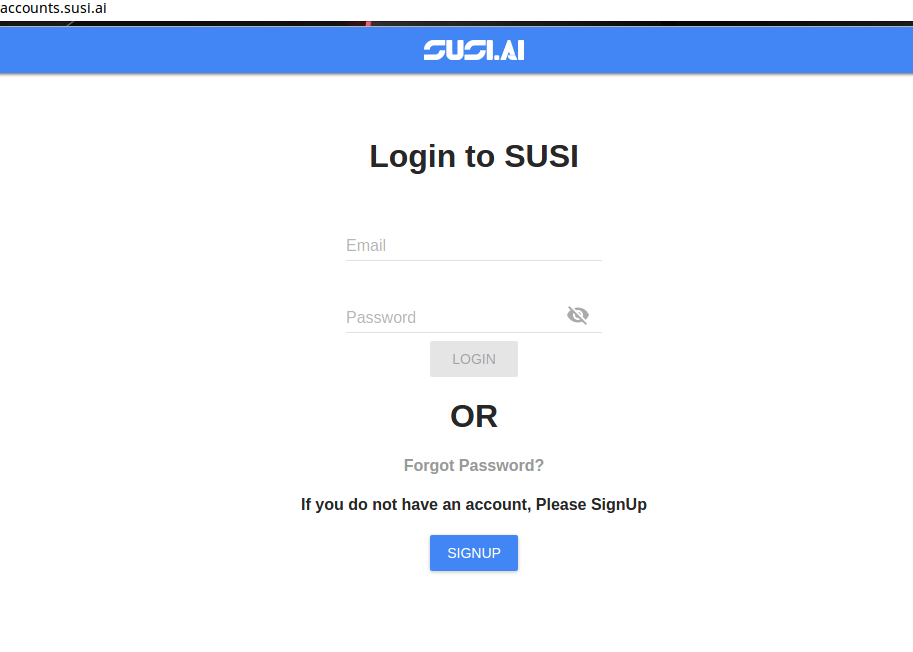This screenshot has width=913, height=652.
Task: Click the grey LOGIN button
Action: (x=473, y=359)
